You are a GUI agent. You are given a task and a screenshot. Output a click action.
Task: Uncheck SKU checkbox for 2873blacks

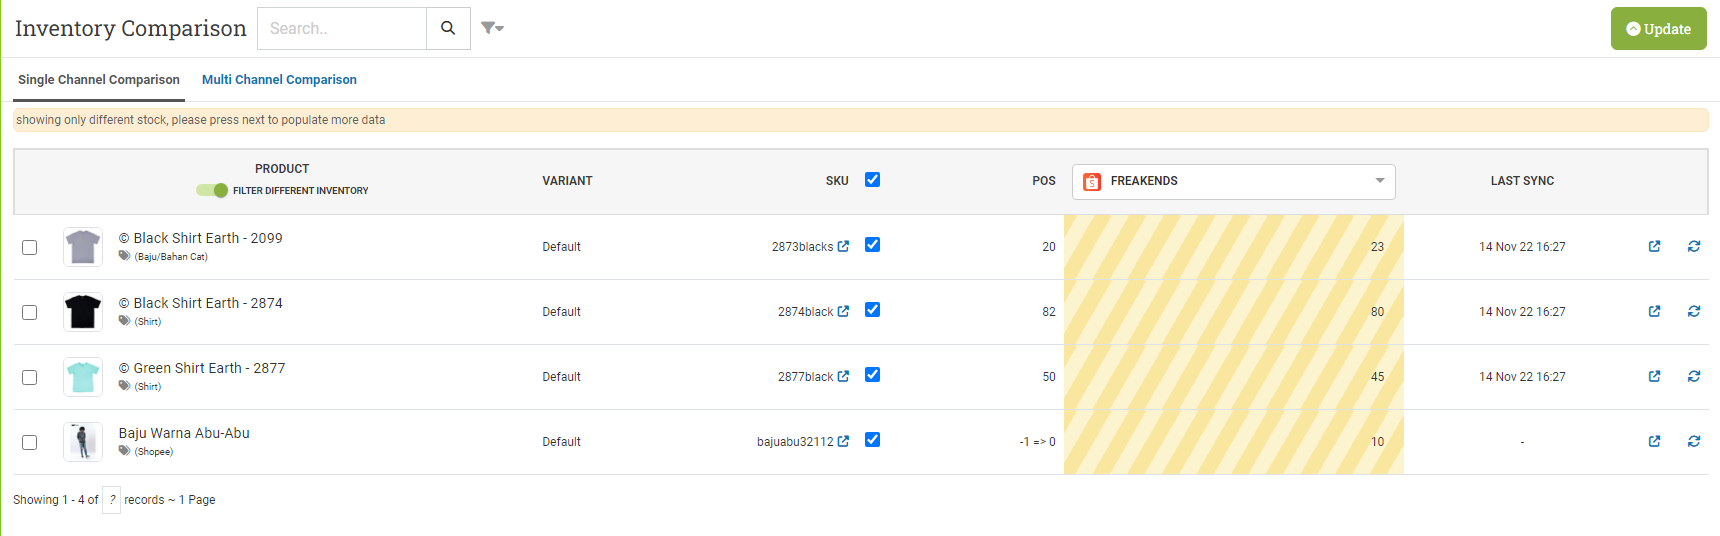[872, 245]
